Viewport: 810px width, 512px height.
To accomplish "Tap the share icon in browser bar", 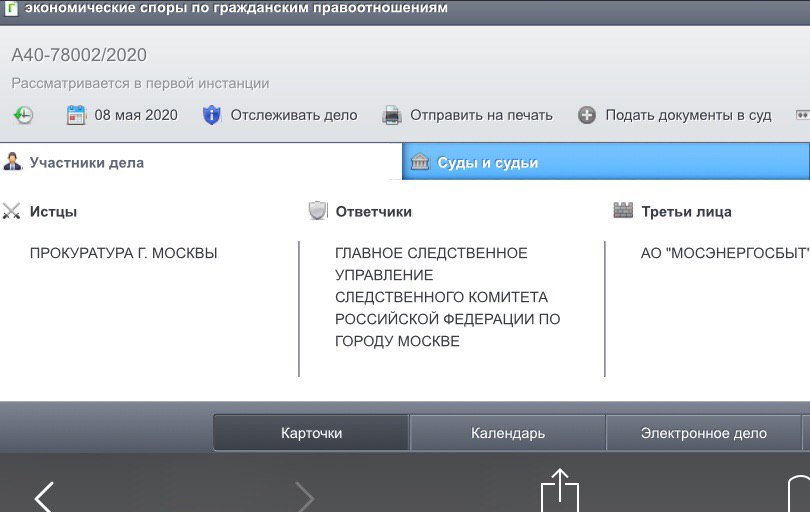I will point(559,490).
